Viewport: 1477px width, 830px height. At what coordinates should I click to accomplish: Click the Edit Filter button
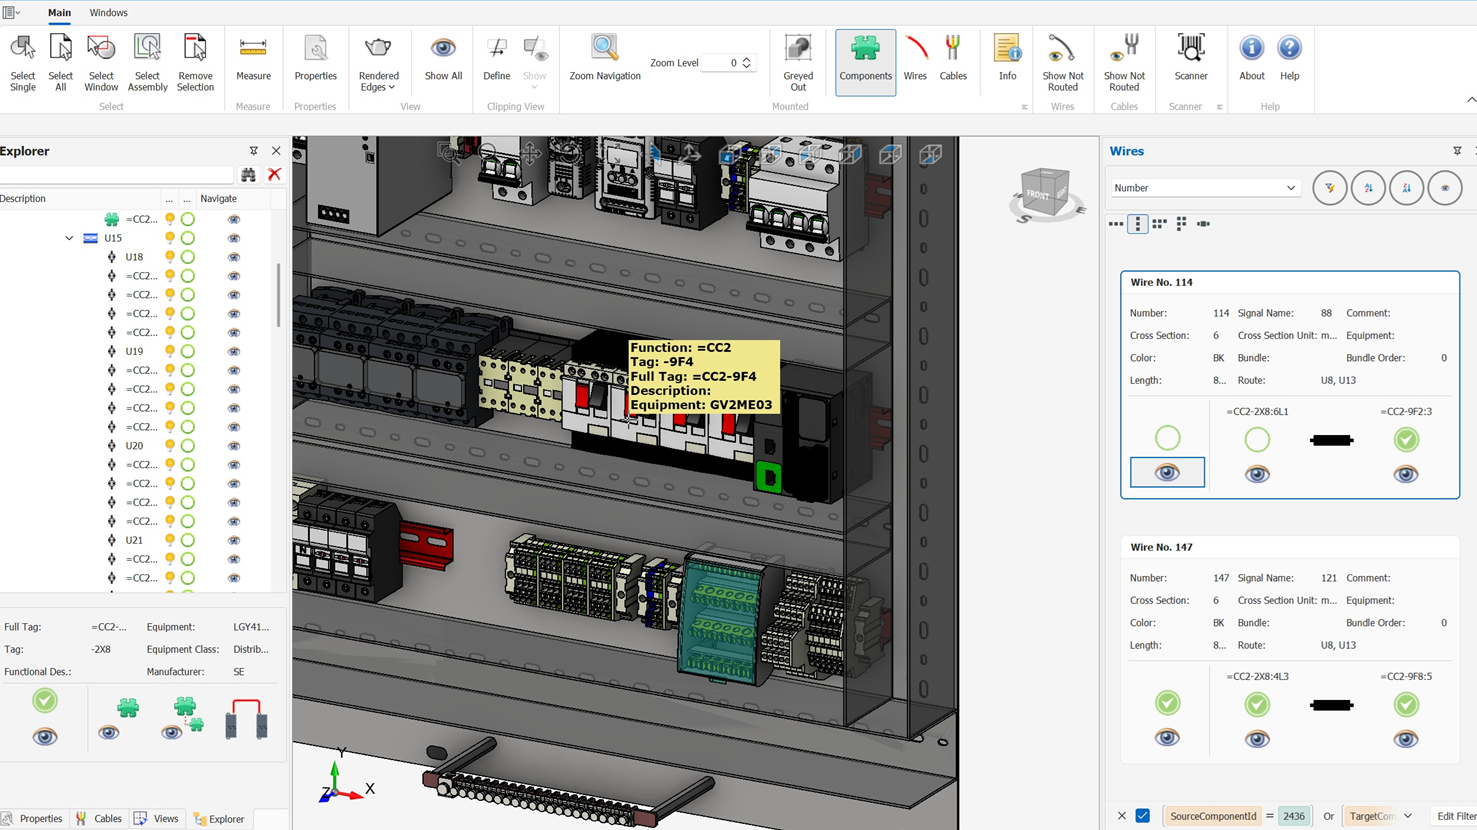coord(1455,816)
